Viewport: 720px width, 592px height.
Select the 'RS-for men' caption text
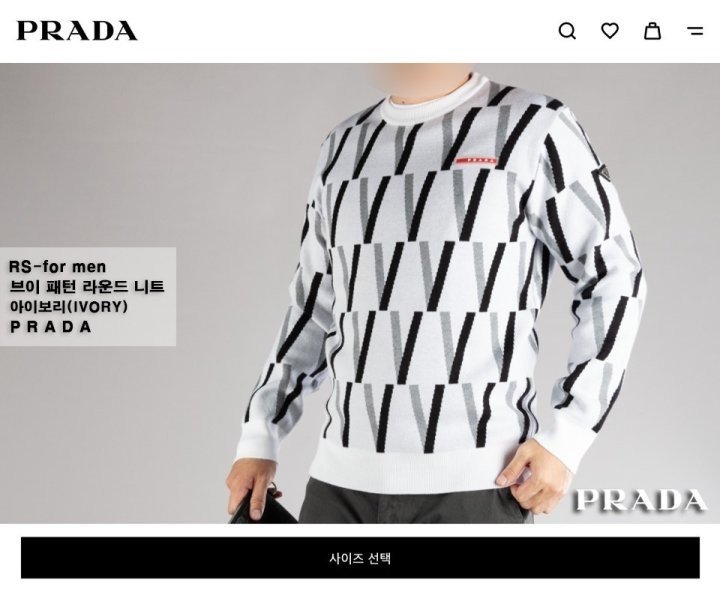[x=57, y=266]
